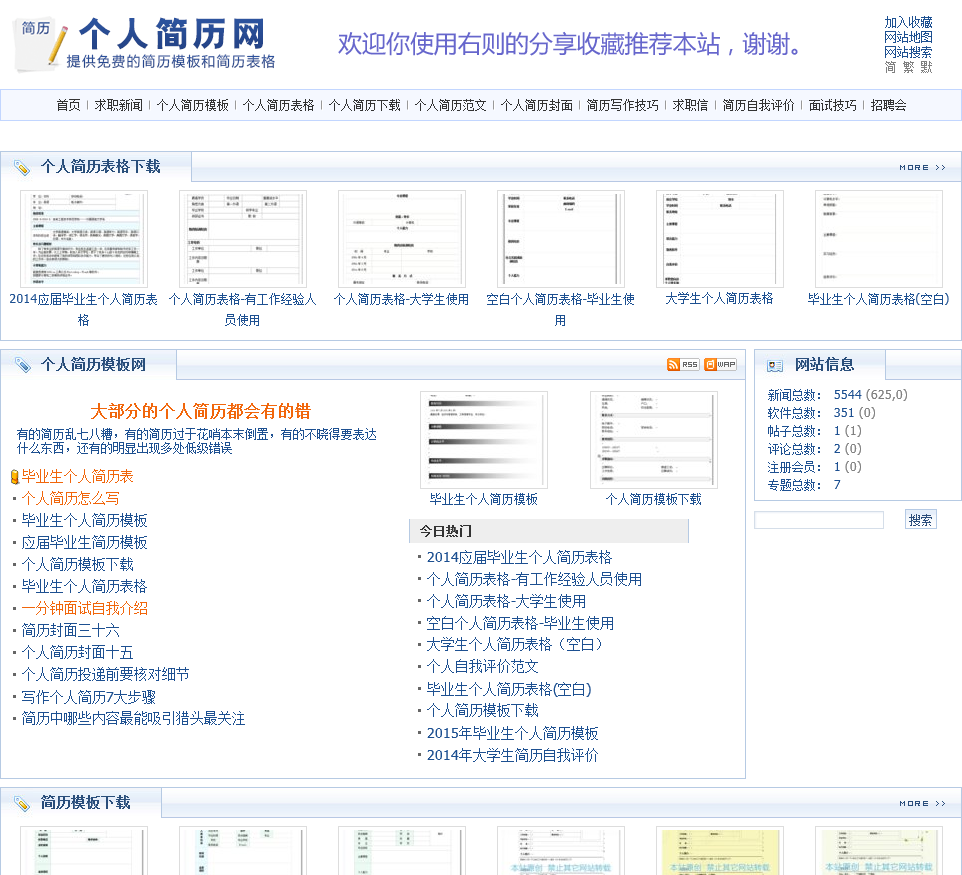Open 简历中哪些内容最能吸引猎头最关注 link
The height and width of the screenshot is (875, 962).
pyautogui.click(x=133, y=719)
